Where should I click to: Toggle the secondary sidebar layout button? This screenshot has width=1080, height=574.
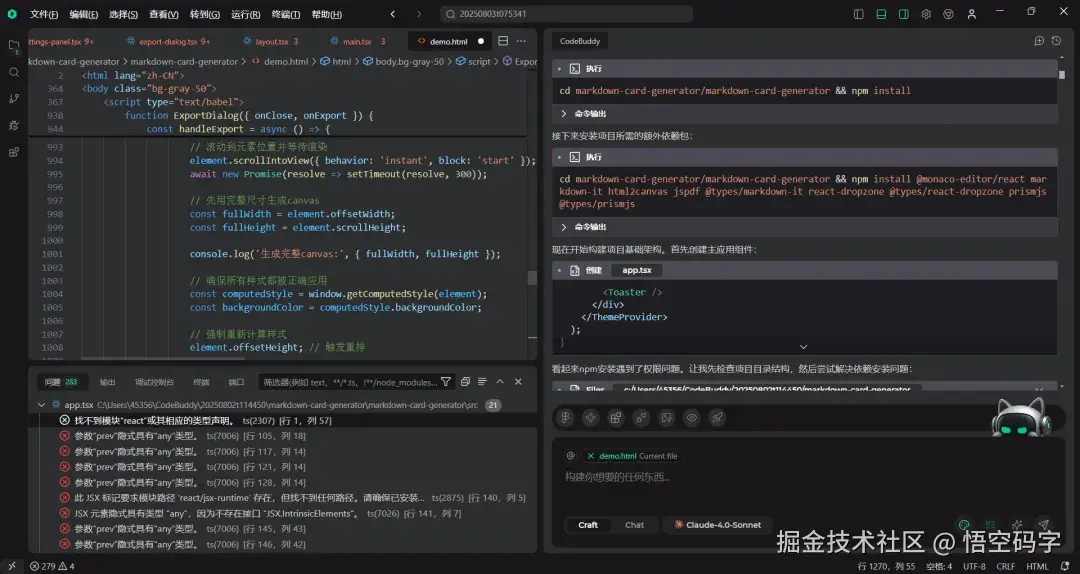[904, 14]
